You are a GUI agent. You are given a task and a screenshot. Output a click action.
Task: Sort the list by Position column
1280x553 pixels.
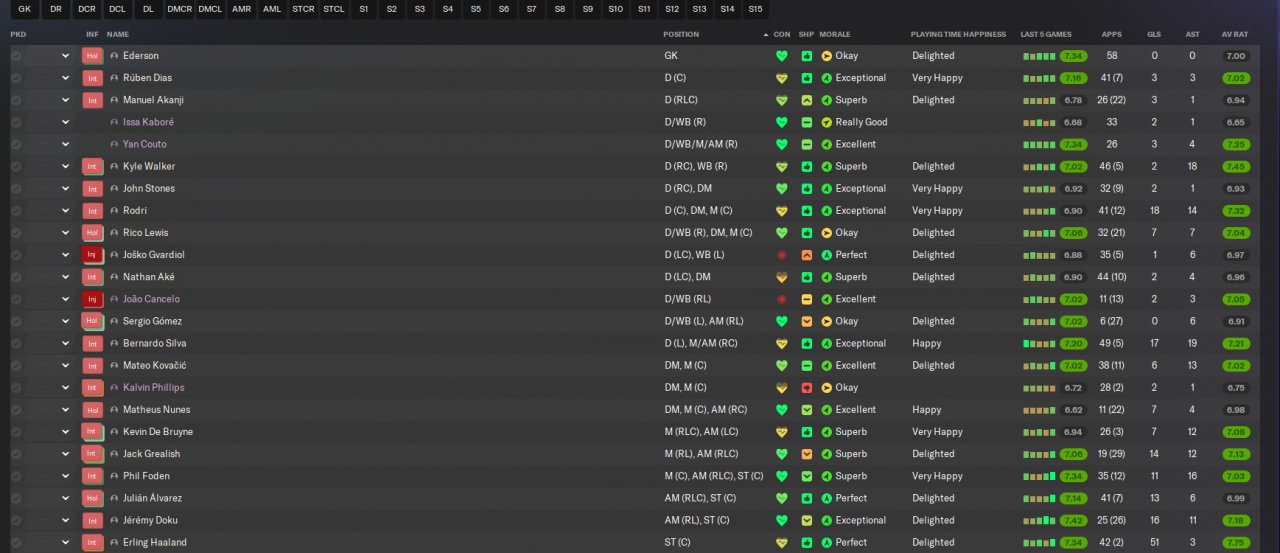pos(681,34)
